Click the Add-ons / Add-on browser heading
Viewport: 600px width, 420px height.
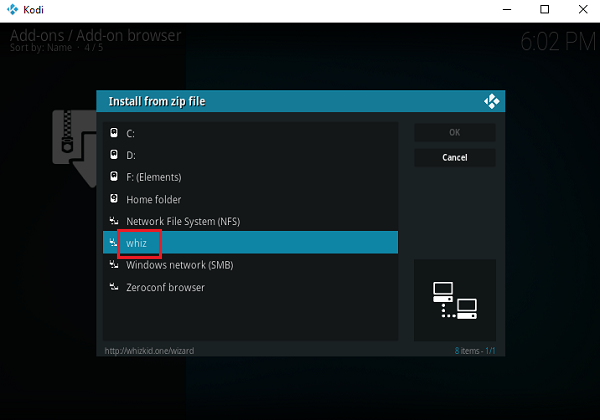click(95, 35)
